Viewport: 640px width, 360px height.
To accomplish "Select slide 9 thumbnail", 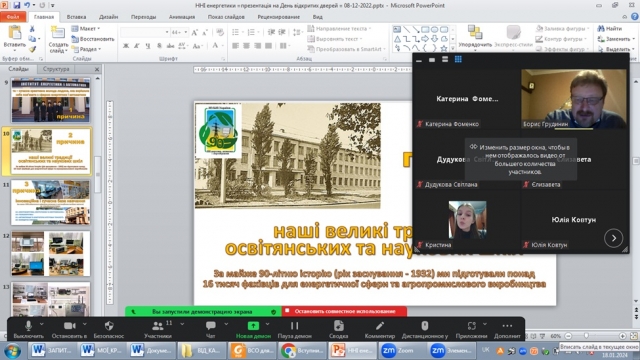I will pyautogui.click(x=50, y=100).
